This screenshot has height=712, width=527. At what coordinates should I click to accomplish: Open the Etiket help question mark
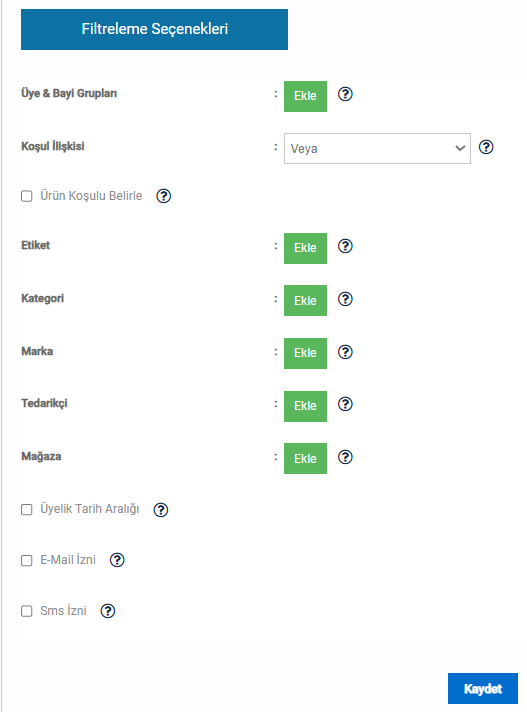point(345,246)
